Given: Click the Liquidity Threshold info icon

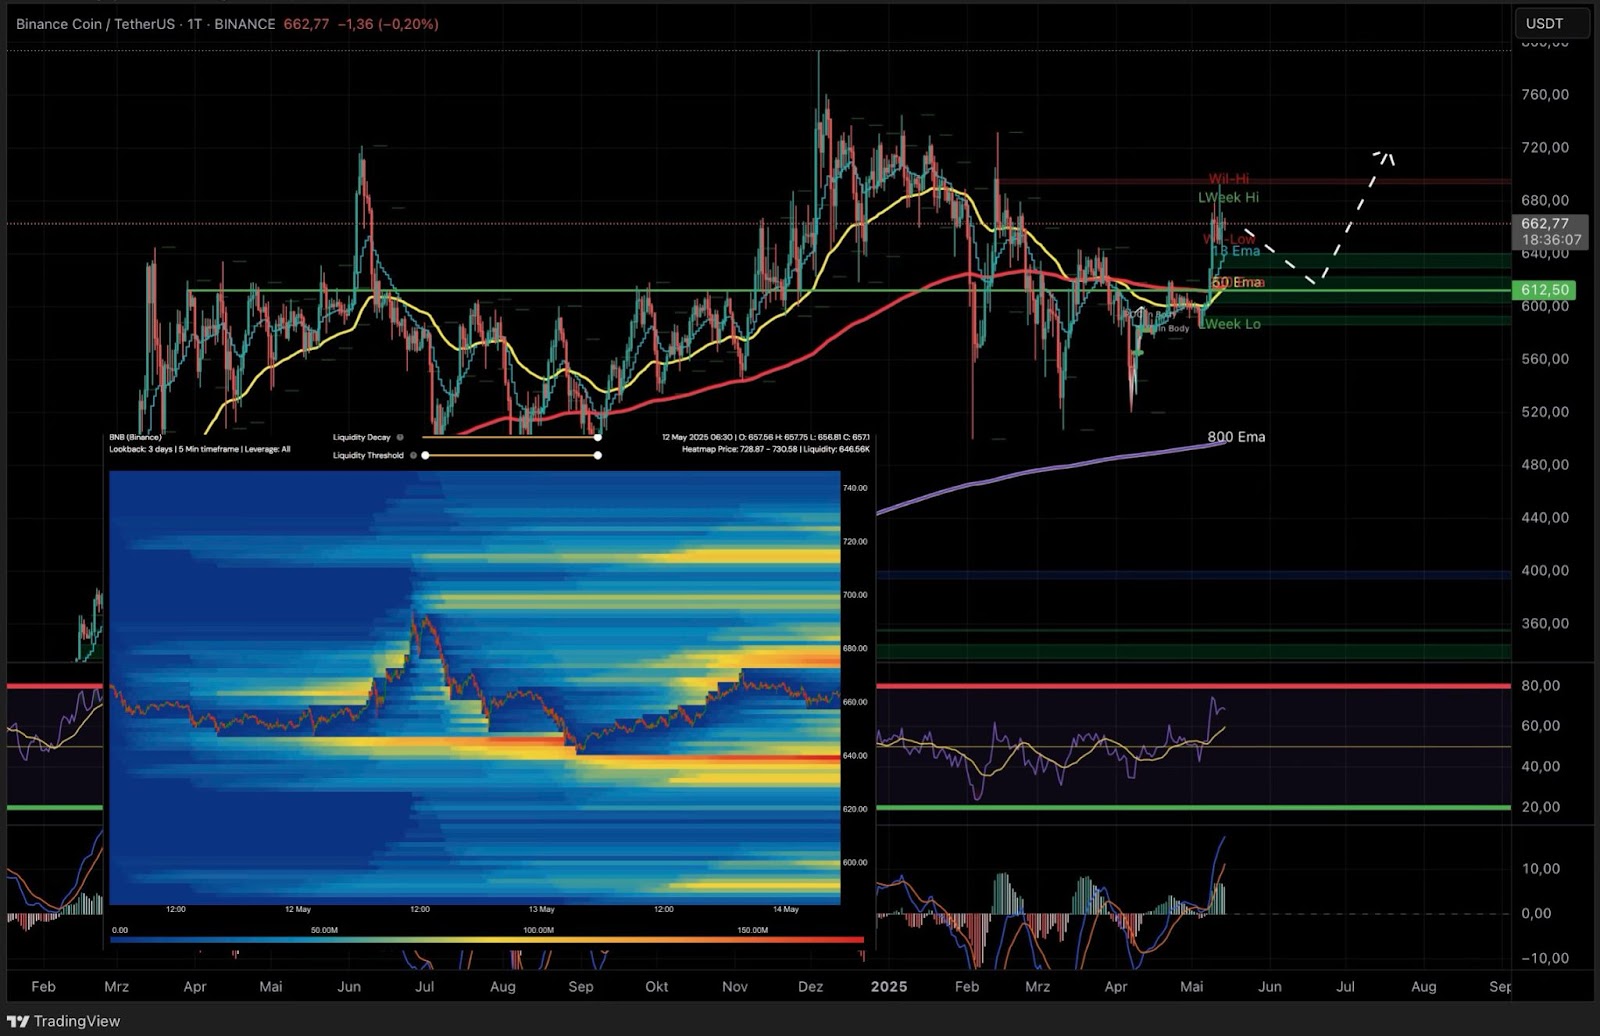Looking at the screenshot, I should pyautogui.click(x=413, y=455).
